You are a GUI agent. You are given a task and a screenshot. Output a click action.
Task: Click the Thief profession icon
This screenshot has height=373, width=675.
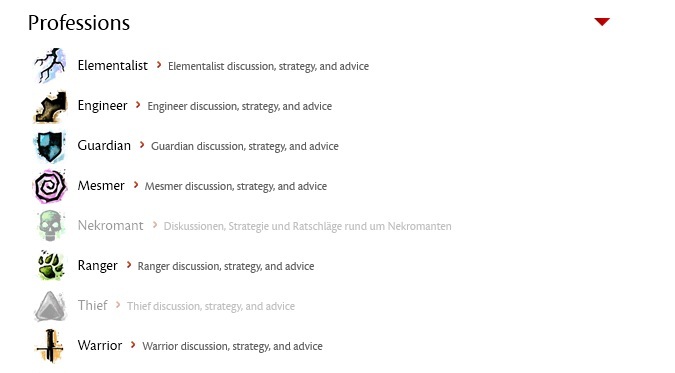50,306
